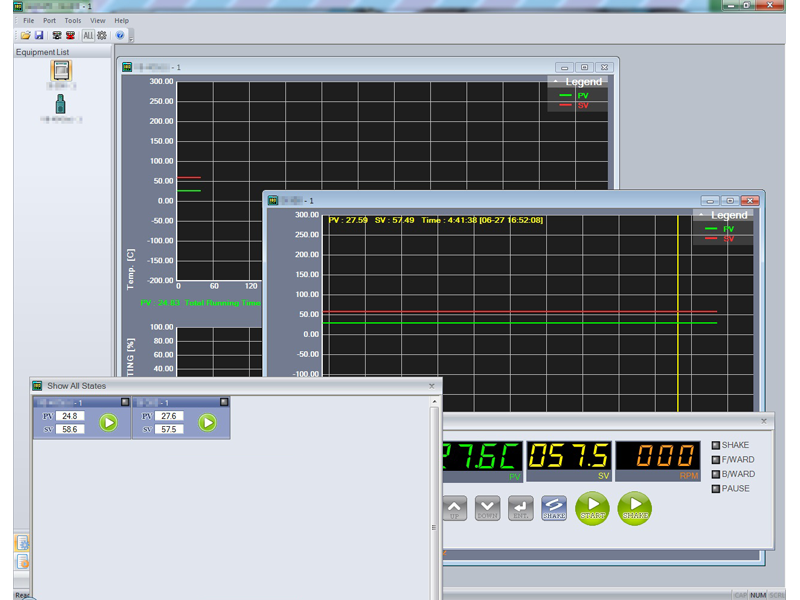800x600 pixels.
Task: Toggle the PAUSE indicator
Action: point(715,488)
